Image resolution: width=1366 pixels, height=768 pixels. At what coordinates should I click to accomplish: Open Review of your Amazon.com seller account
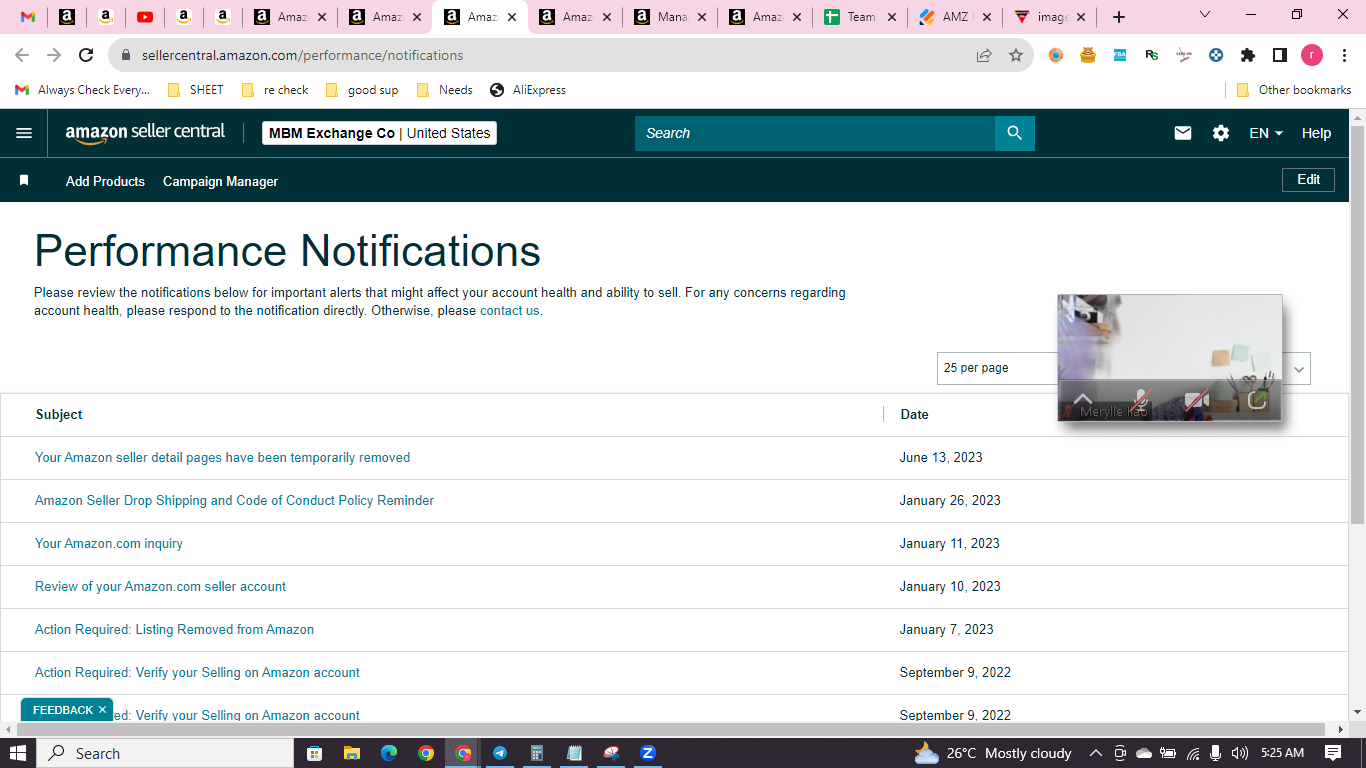tap(160, 587)
